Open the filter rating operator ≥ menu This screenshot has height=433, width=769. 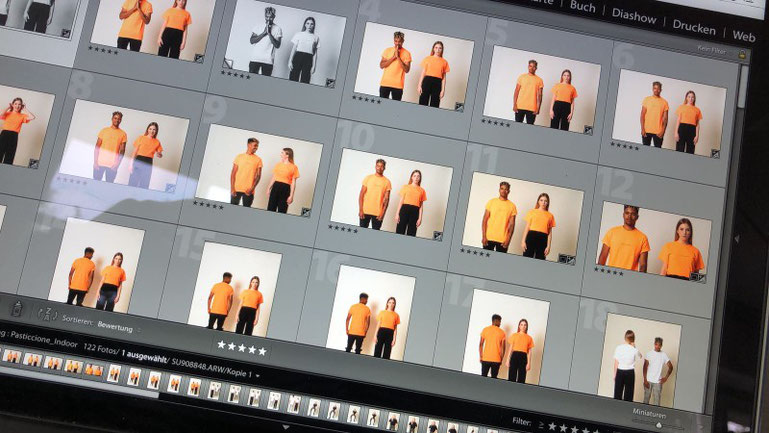[541, 425]
